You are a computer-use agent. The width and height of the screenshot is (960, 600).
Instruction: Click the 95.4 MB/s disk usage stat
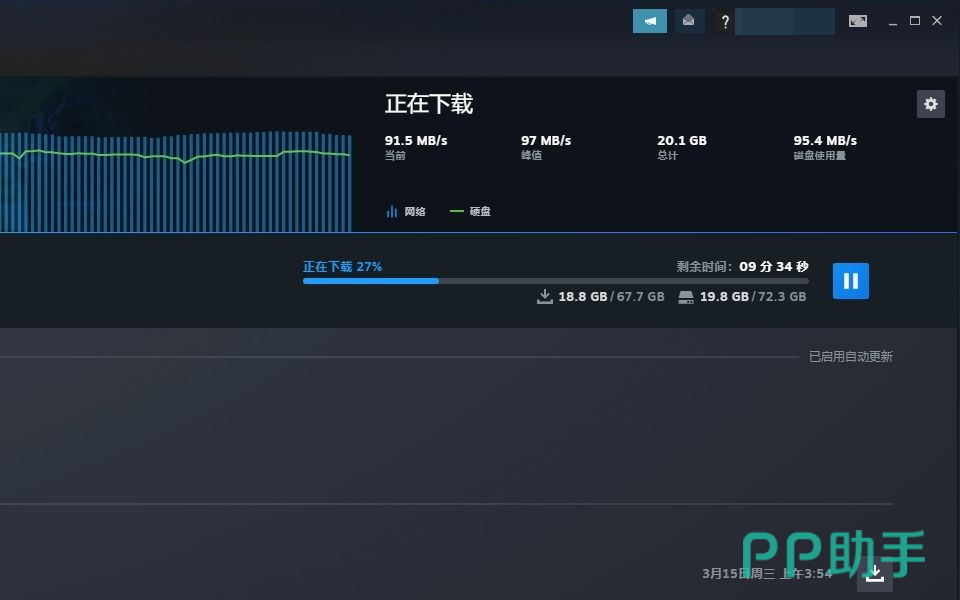click(825, 141)
